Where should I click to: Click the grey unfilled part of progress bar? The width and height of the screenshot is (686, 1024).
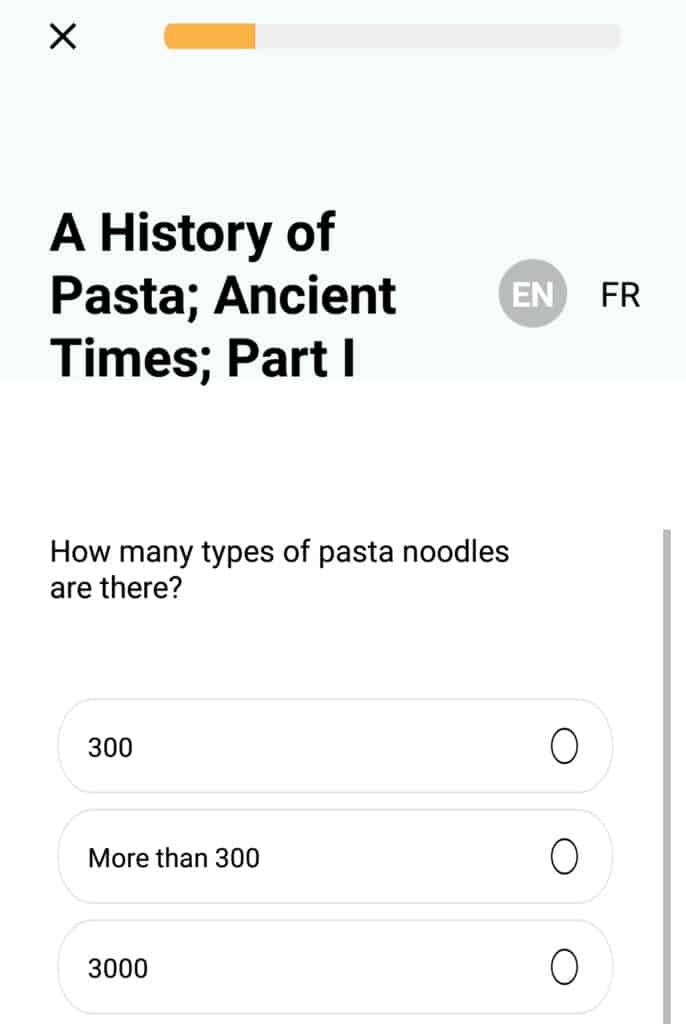pyautogui.click(x=437, y=36)
